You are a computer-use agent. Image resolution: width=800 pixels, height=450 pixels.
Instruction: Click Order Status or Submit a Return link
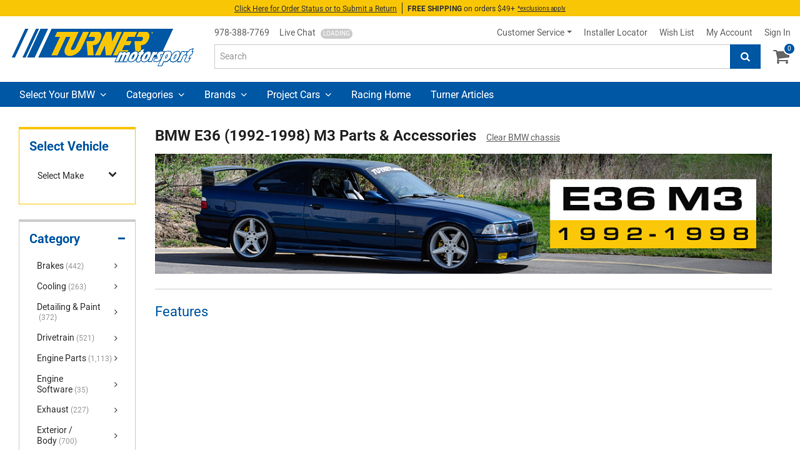pos(315,8)
